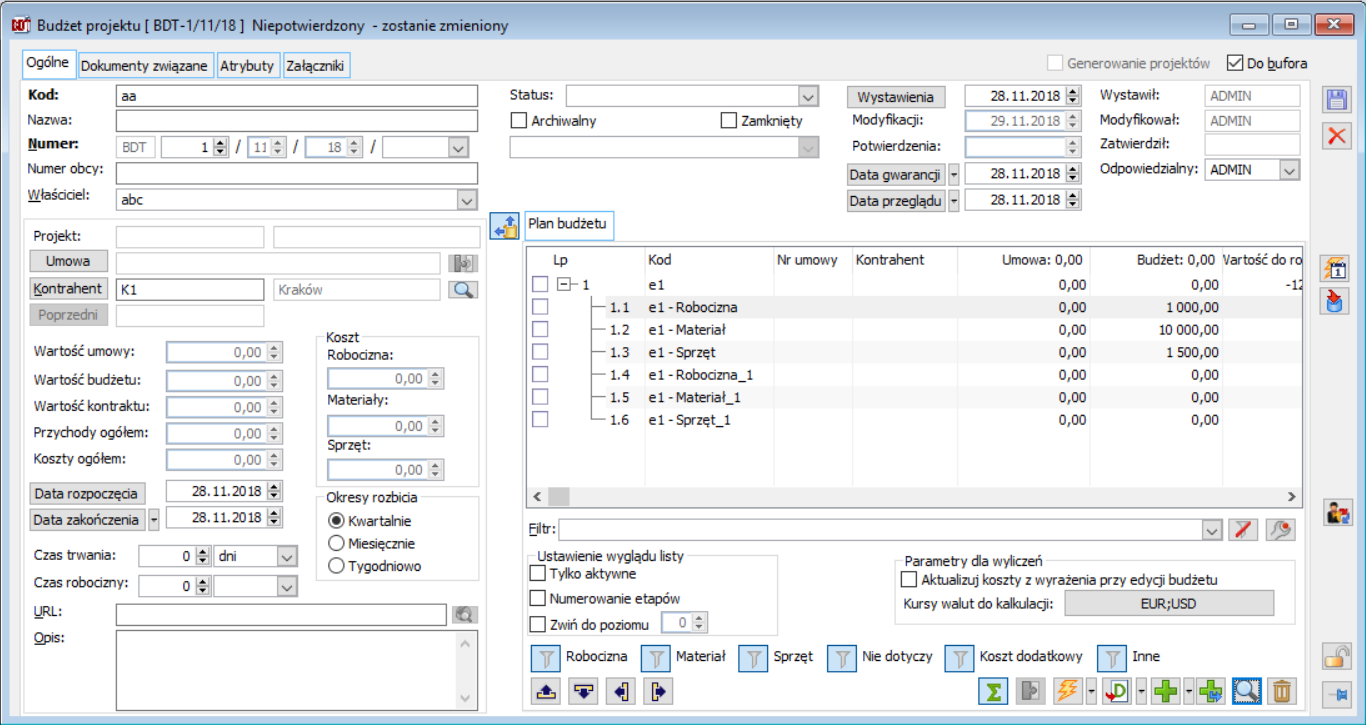
Task: Save the budget with the floppy disk icon
Action: (x=1337, y=100)
